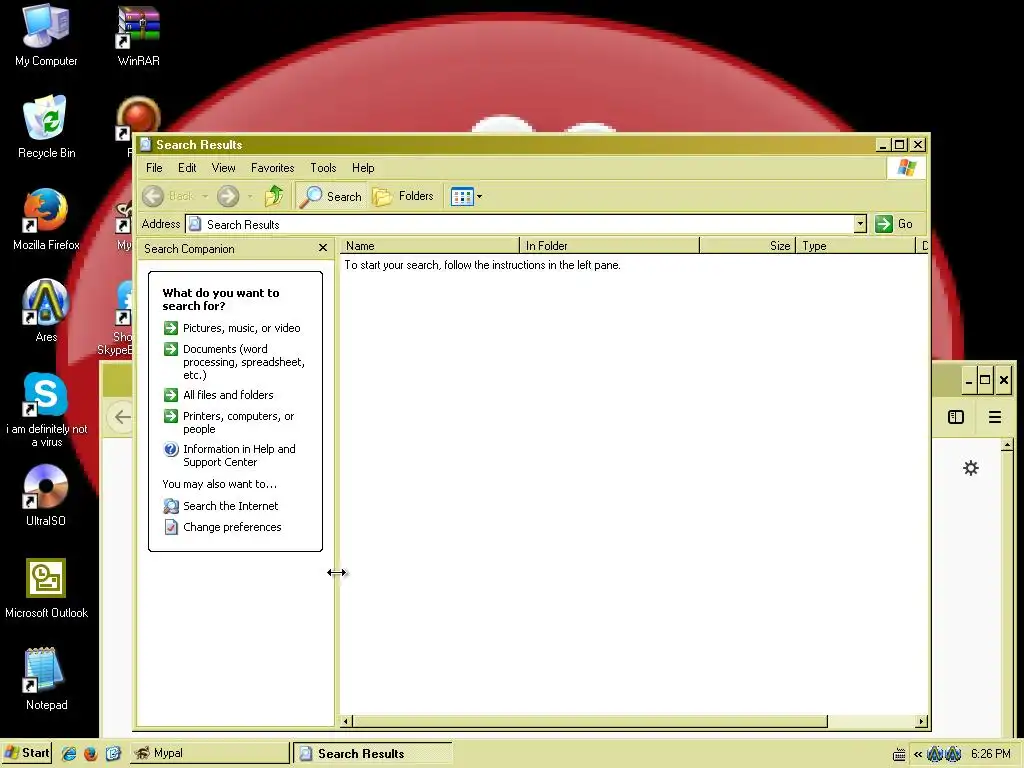Open the Edit menu
Image resolution: width=1024 pixels, height=768 pixels.
coord(187,168)
